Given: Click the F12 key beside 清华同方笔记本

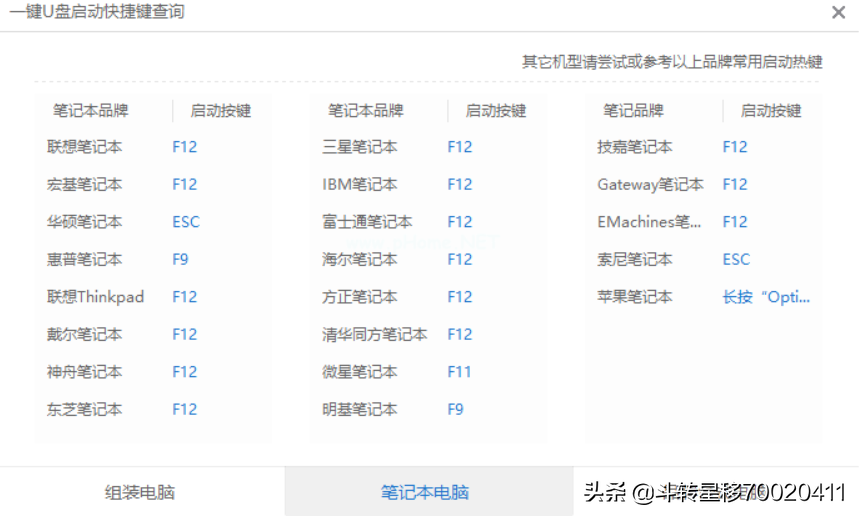Looking at the screenshot, I should click(460, 334).
